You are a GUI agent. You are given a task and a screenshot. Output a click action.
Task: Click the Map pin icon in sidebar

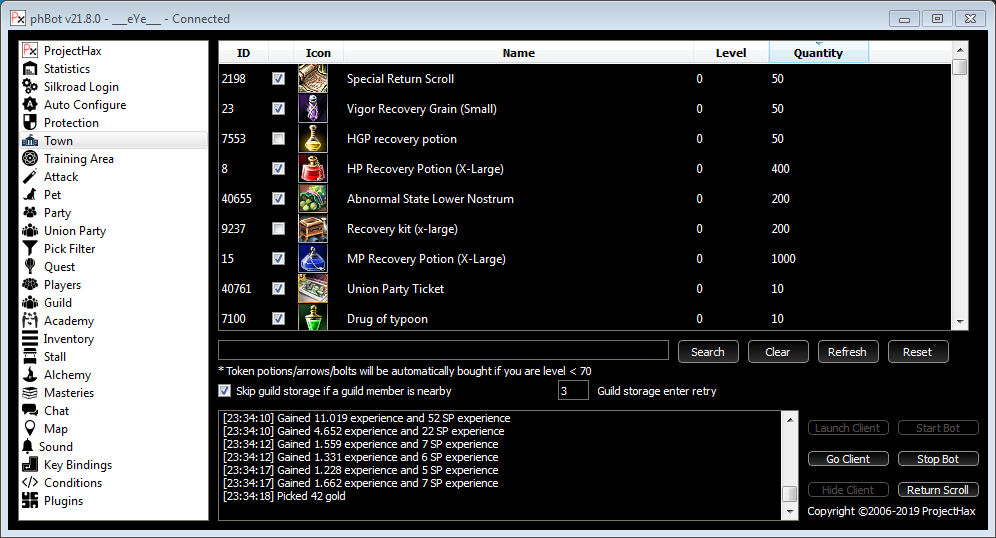tap(30, 429)
